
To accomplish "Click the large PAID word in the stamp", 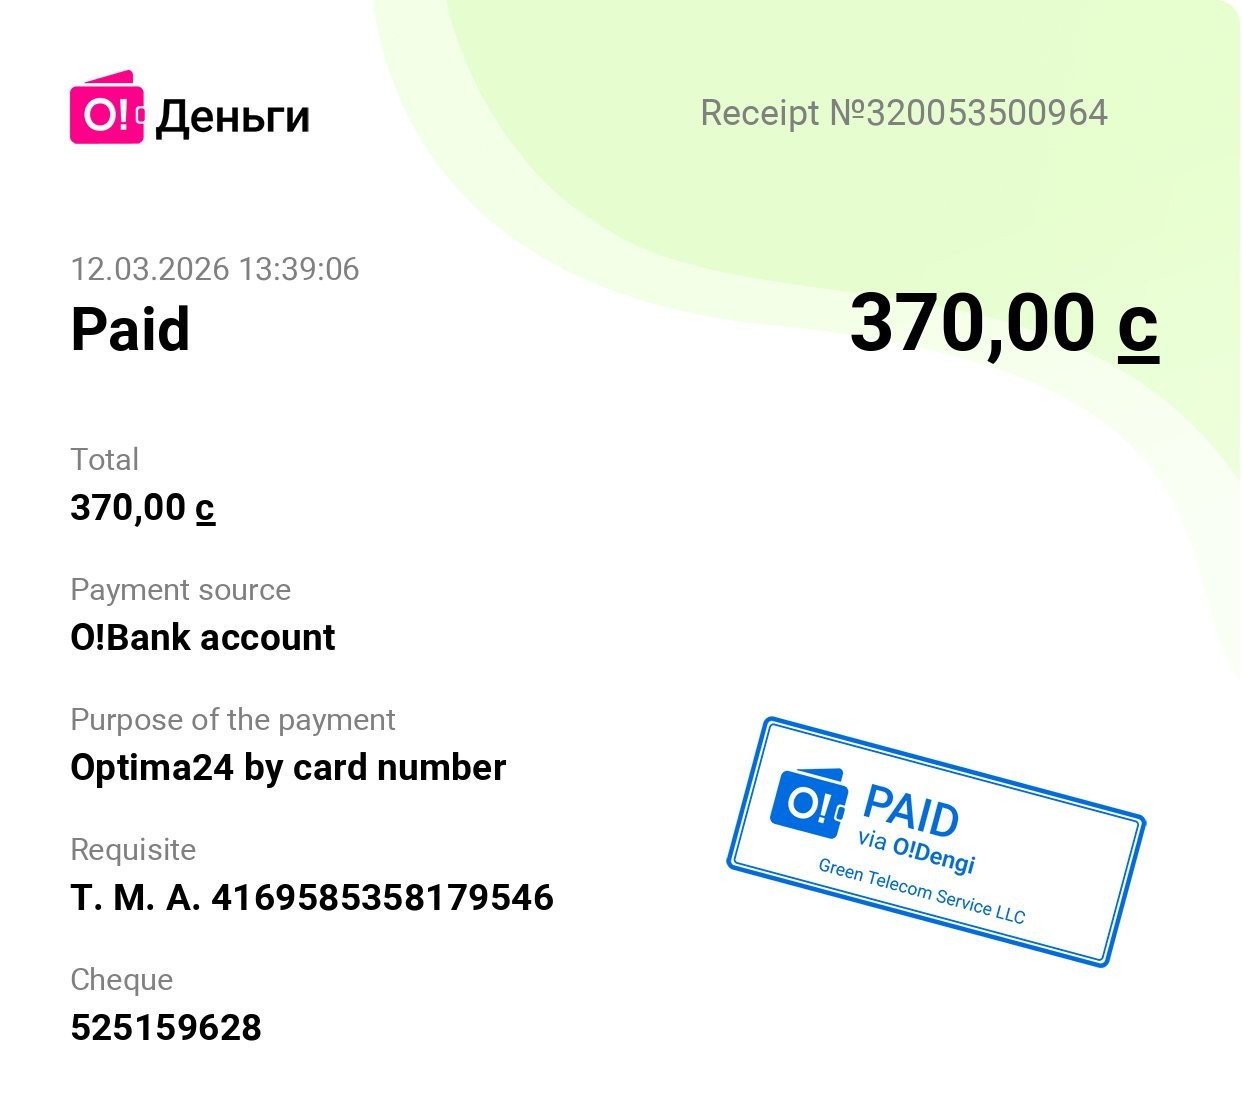I will click(x=911, y=811).
